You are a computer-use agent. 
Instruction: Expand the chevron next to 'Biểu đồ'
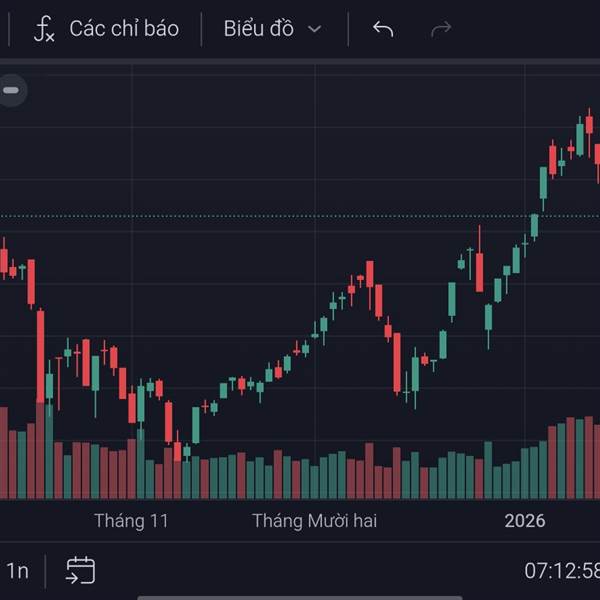314,30
